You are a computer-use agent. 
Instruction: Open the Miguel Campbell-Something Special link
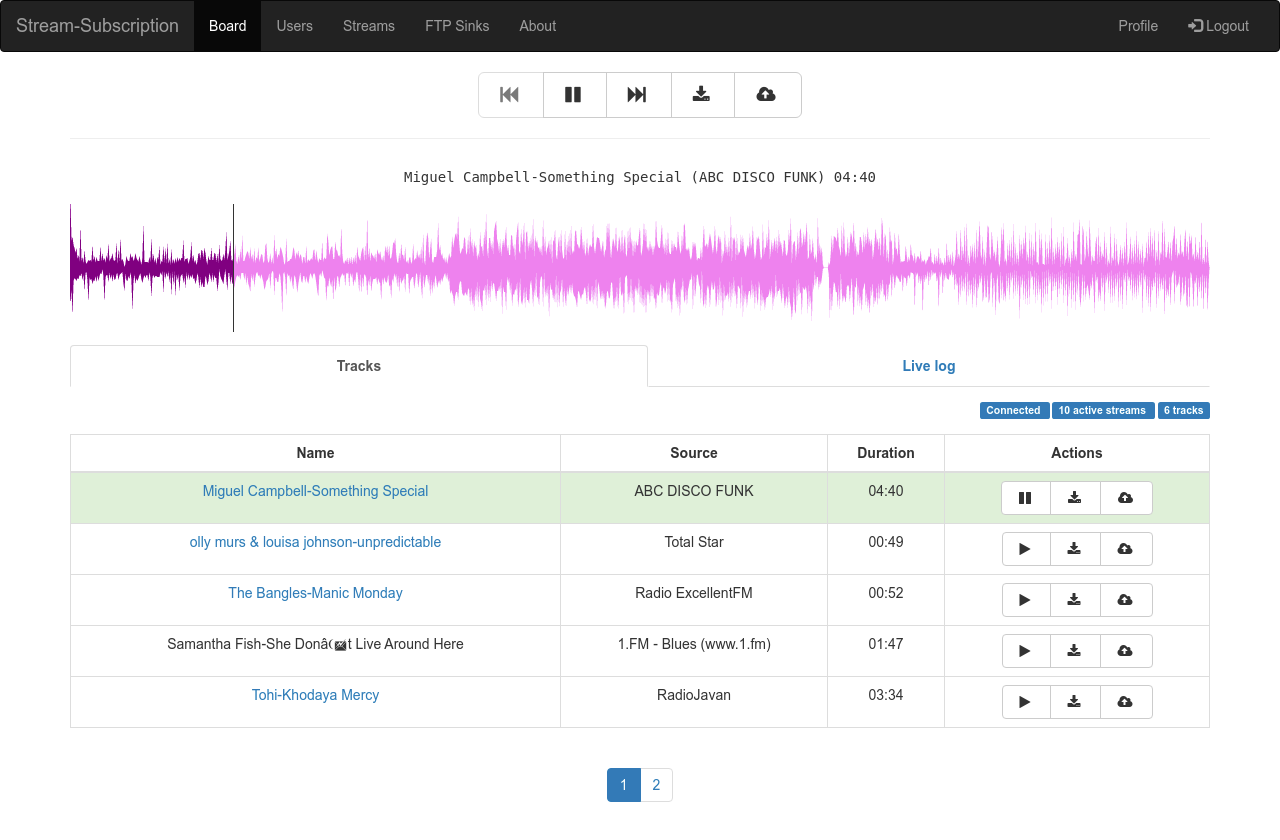pos(315,491)
